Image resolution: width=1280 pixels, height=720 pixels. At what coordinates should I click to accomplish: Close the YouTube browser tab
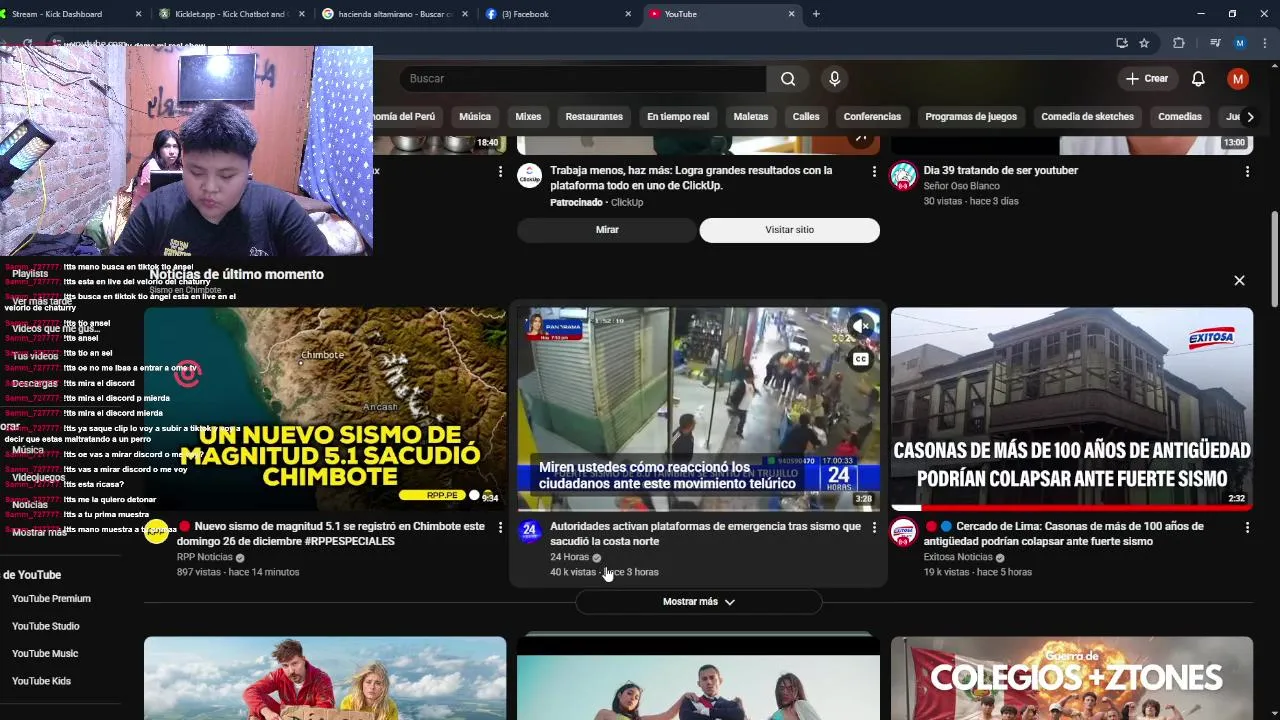[x=791, y=14]
